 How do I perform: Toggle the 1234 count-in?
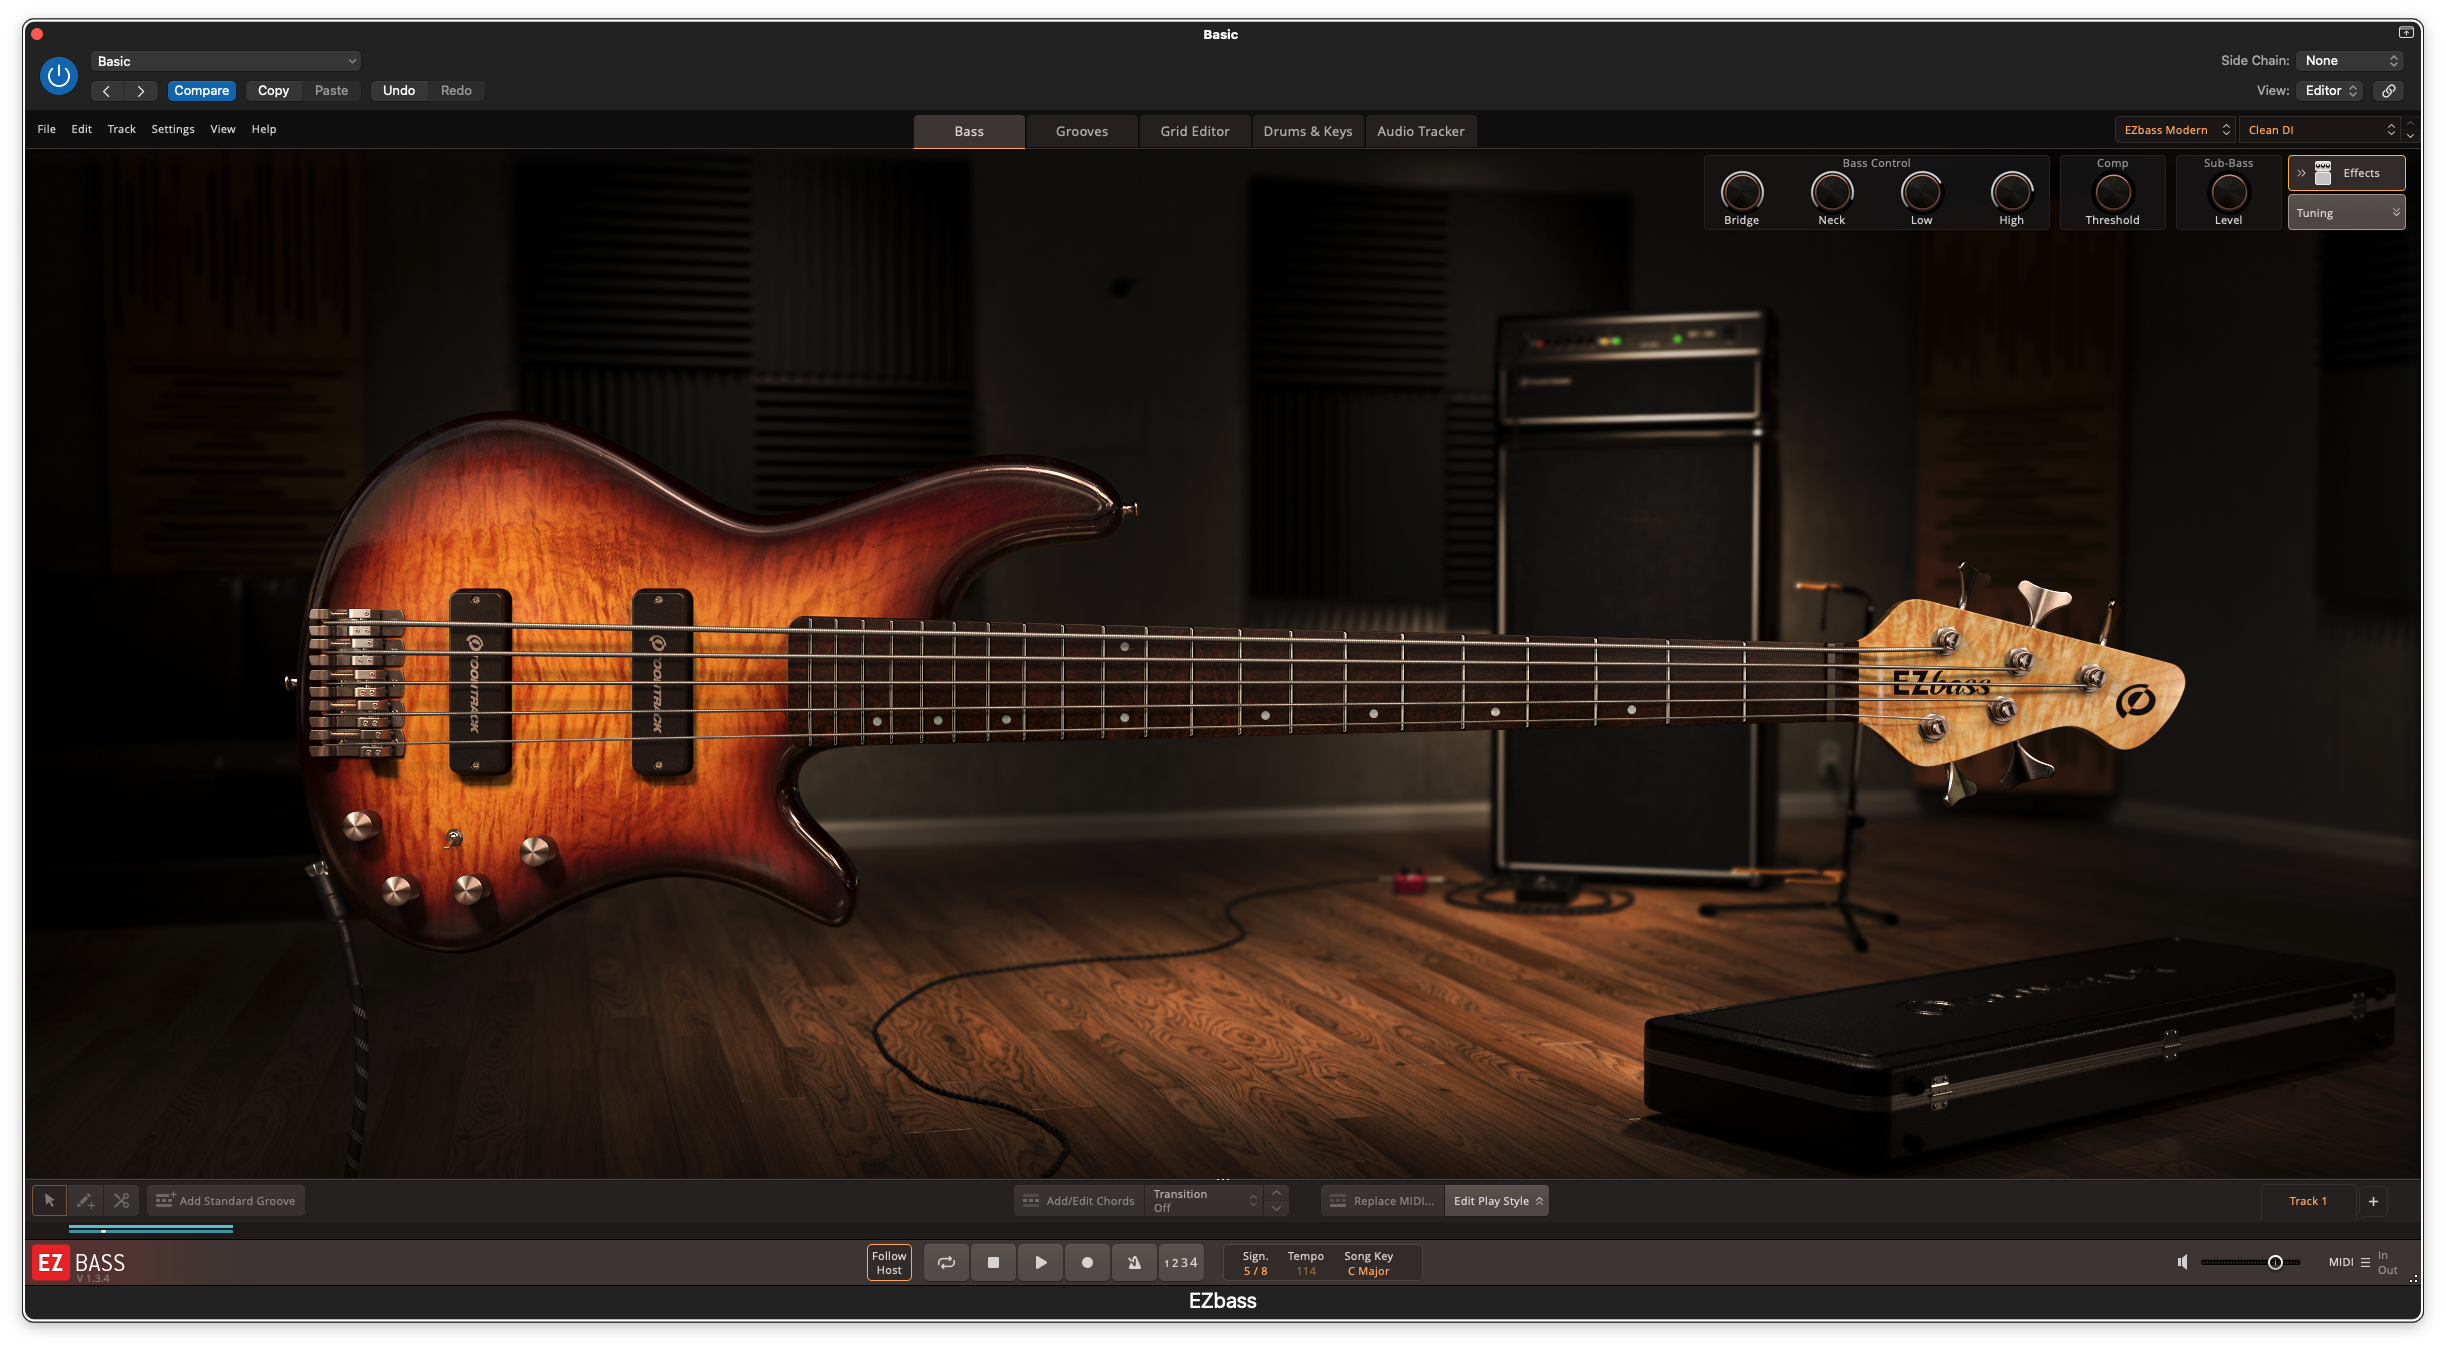(1181, 1263)
